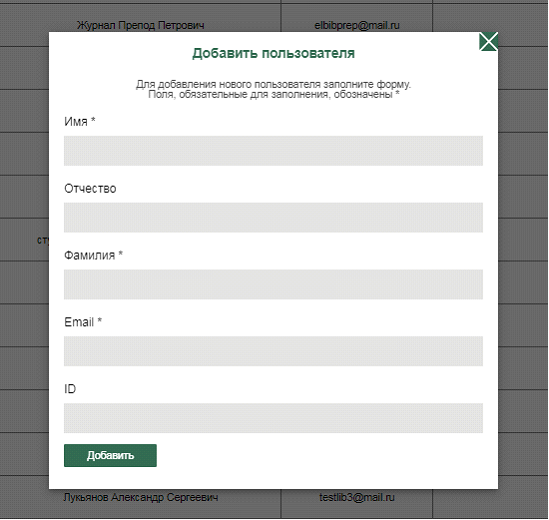Click the Для добавления нового пользователя instruction line
This screenshot has height=520, width=549.
pos(273,84)
